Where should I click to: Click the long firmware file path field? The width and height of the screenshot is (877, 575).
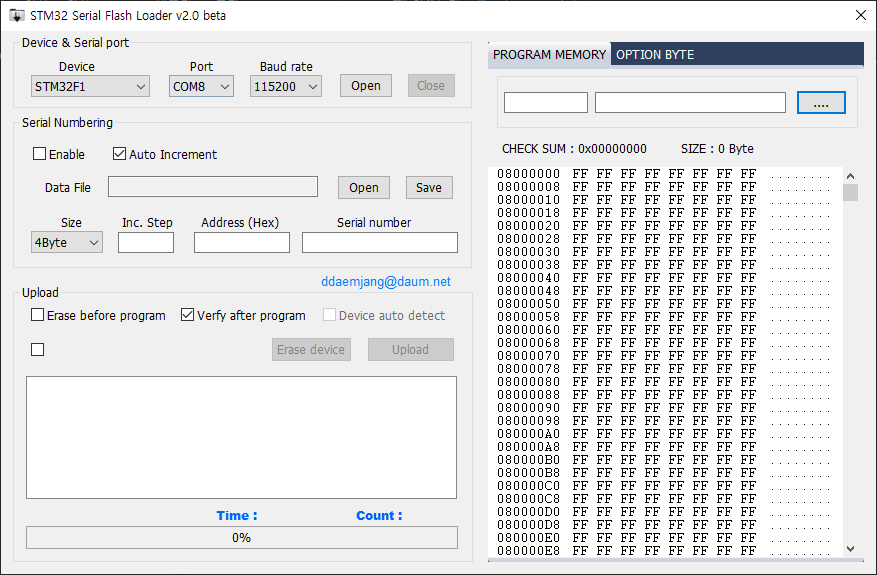pos(690,102)
